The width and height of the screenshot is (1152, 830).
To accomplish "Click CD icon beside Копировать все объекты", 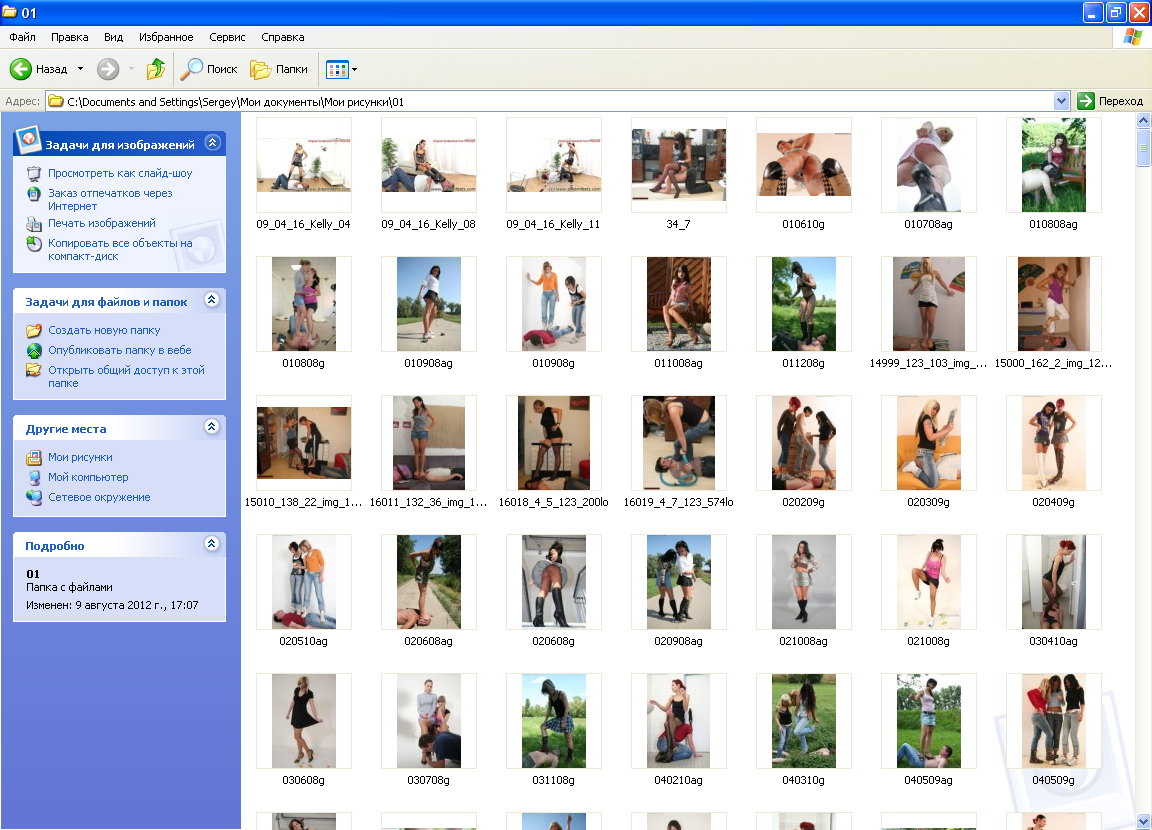I will pyautogui.click(x=34, y=244).
